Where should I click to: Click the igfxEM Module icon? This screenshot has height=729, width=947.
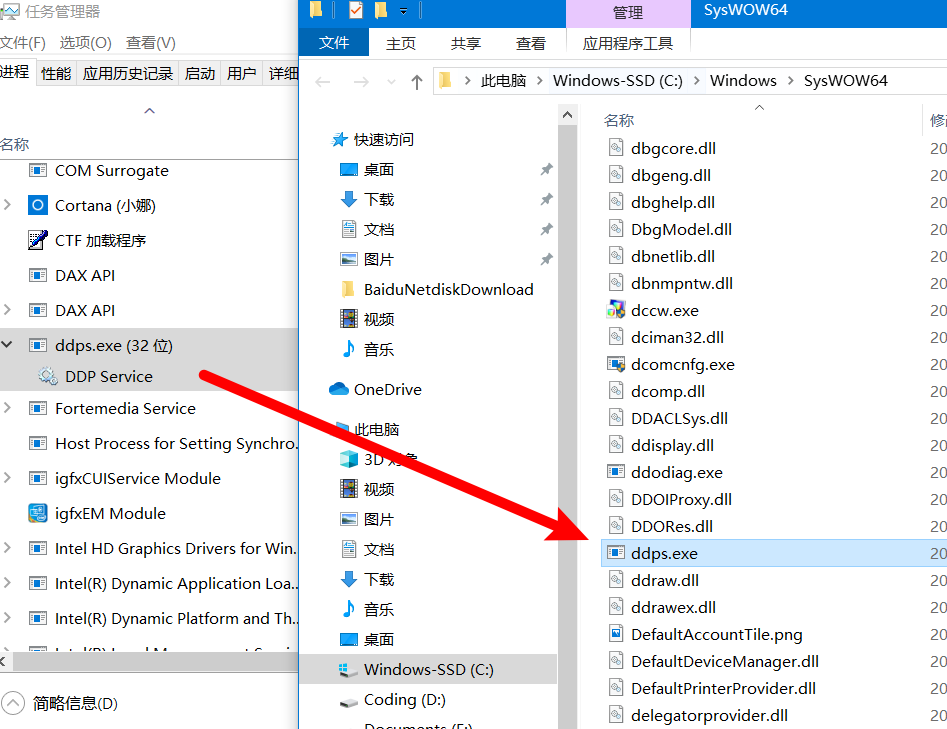tap(37, 513)
